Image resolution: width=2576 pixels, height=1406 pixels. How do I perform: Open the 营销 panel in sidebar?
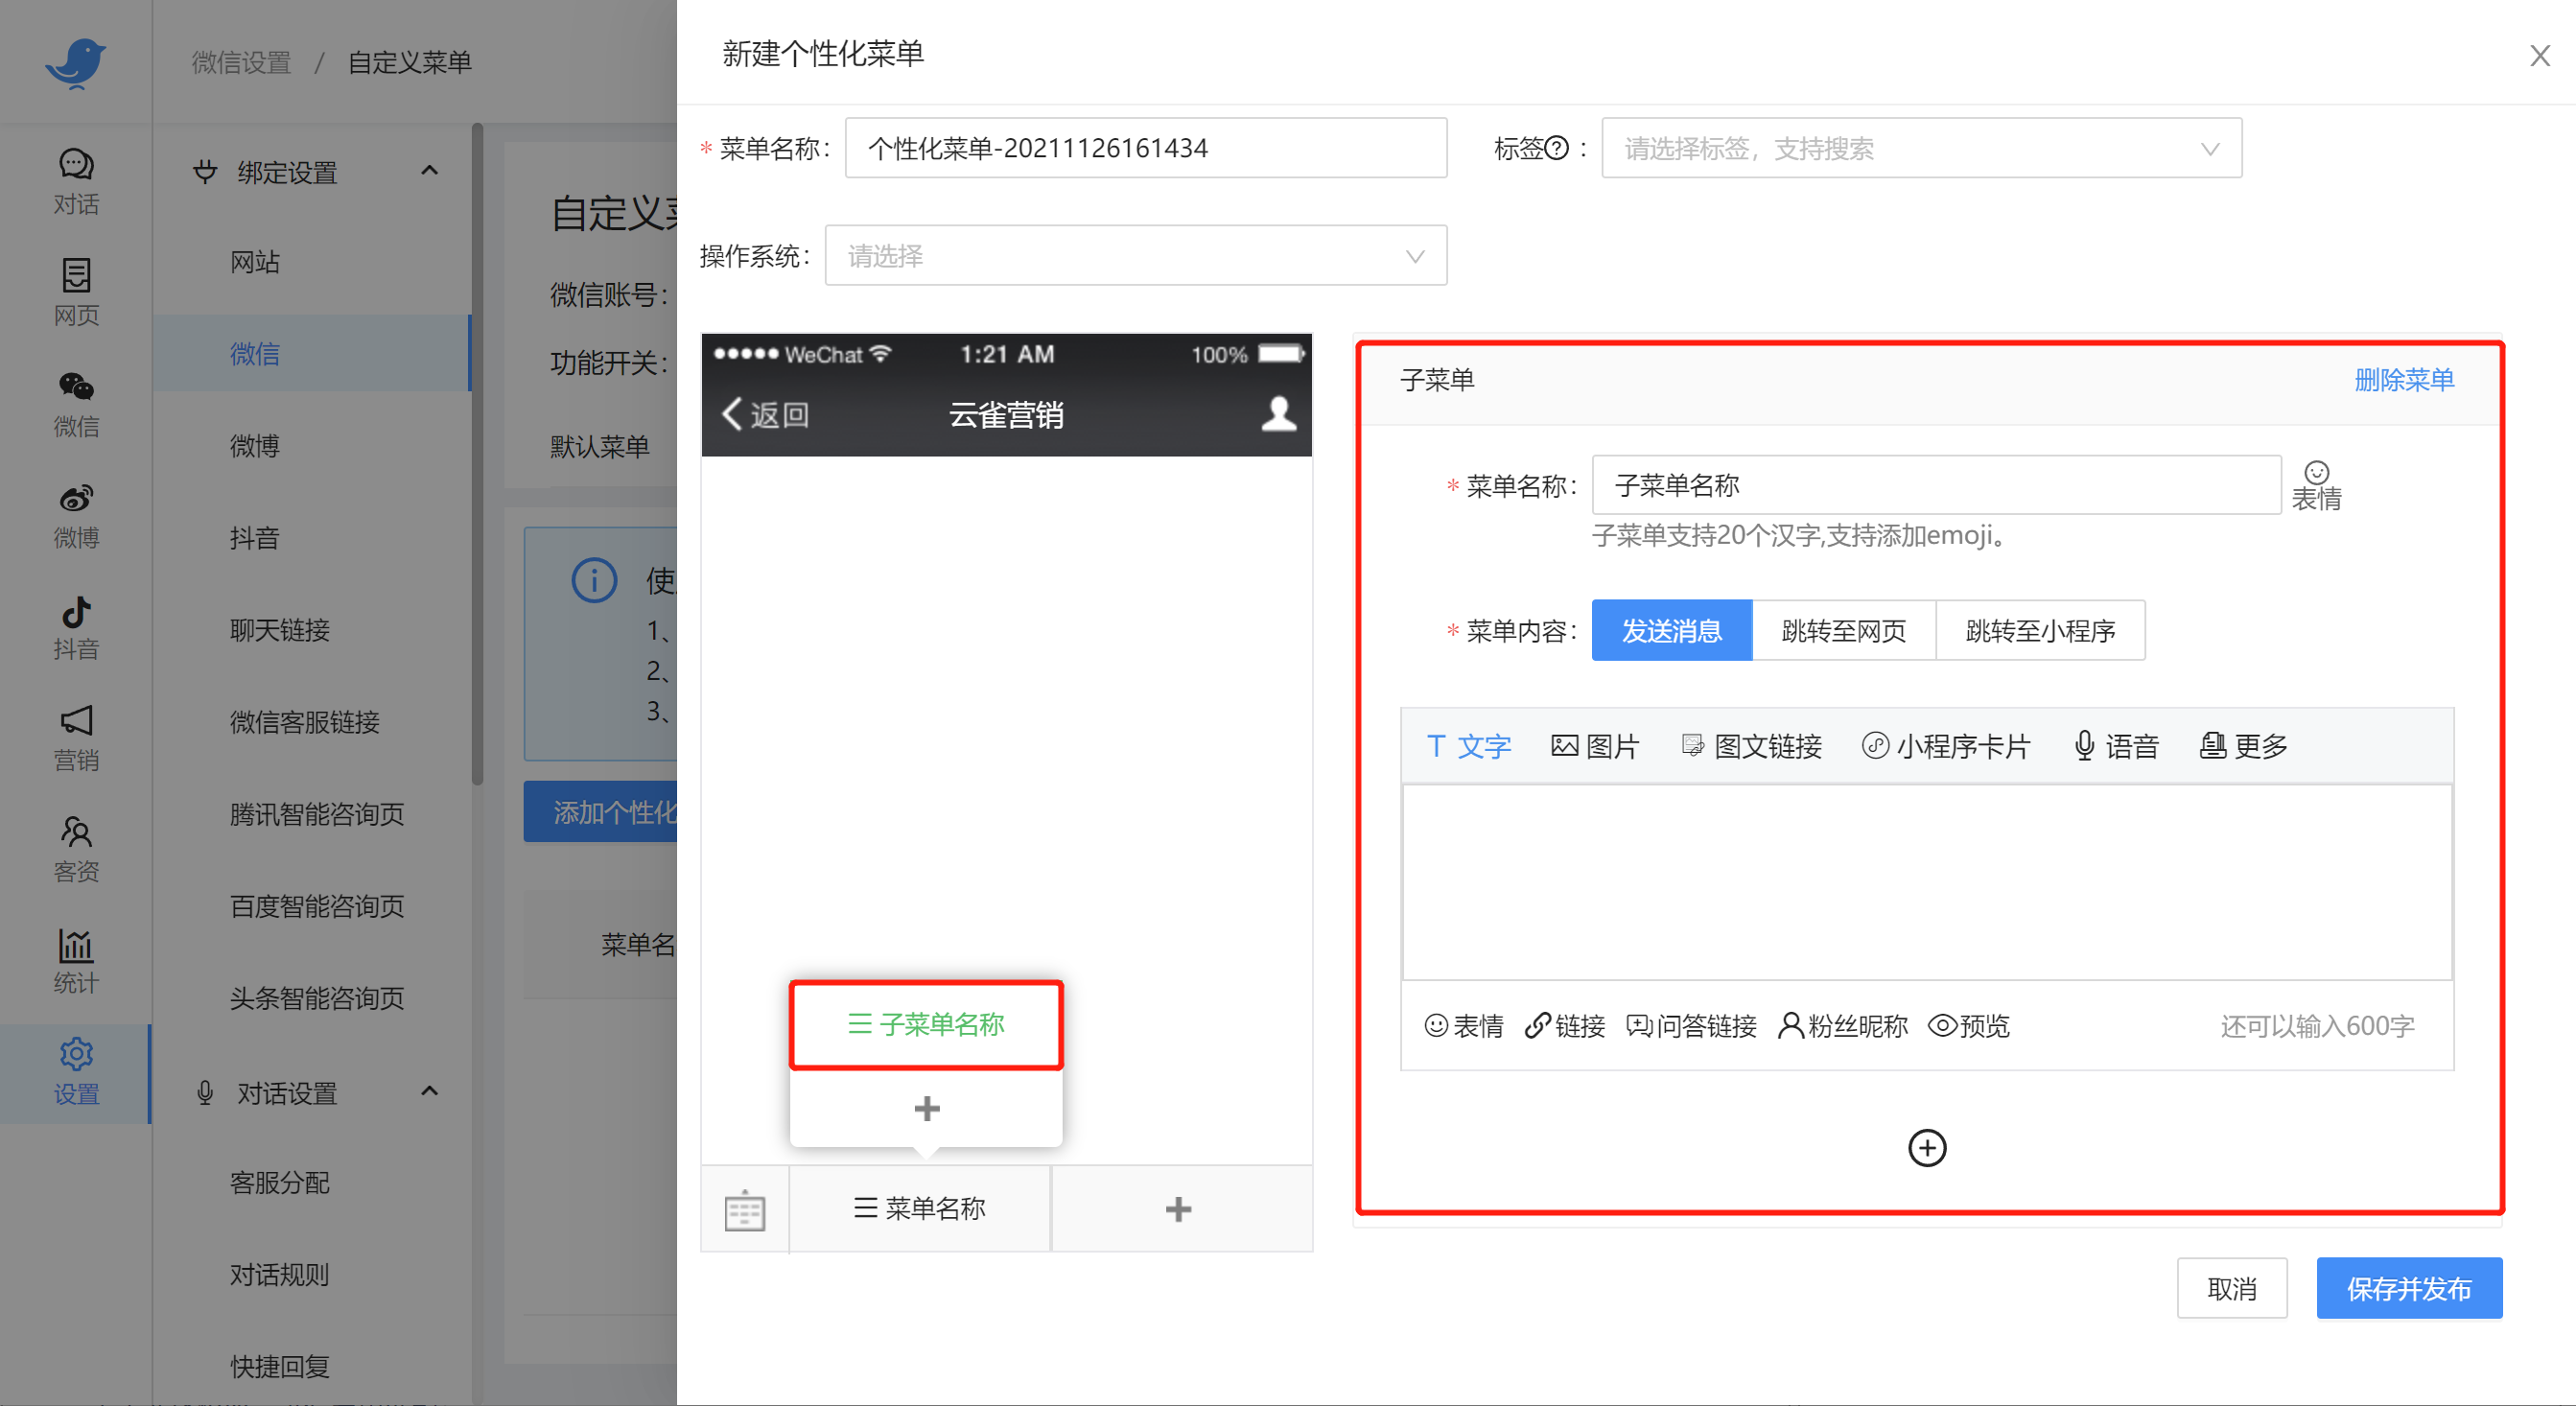pos(76,738)
